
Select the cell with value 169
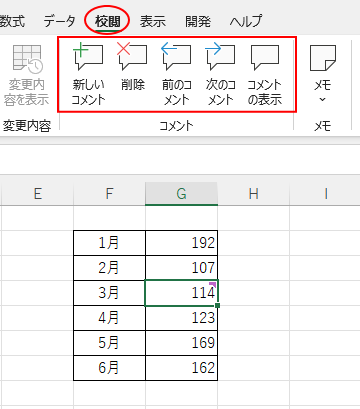(x=182, y=343)
